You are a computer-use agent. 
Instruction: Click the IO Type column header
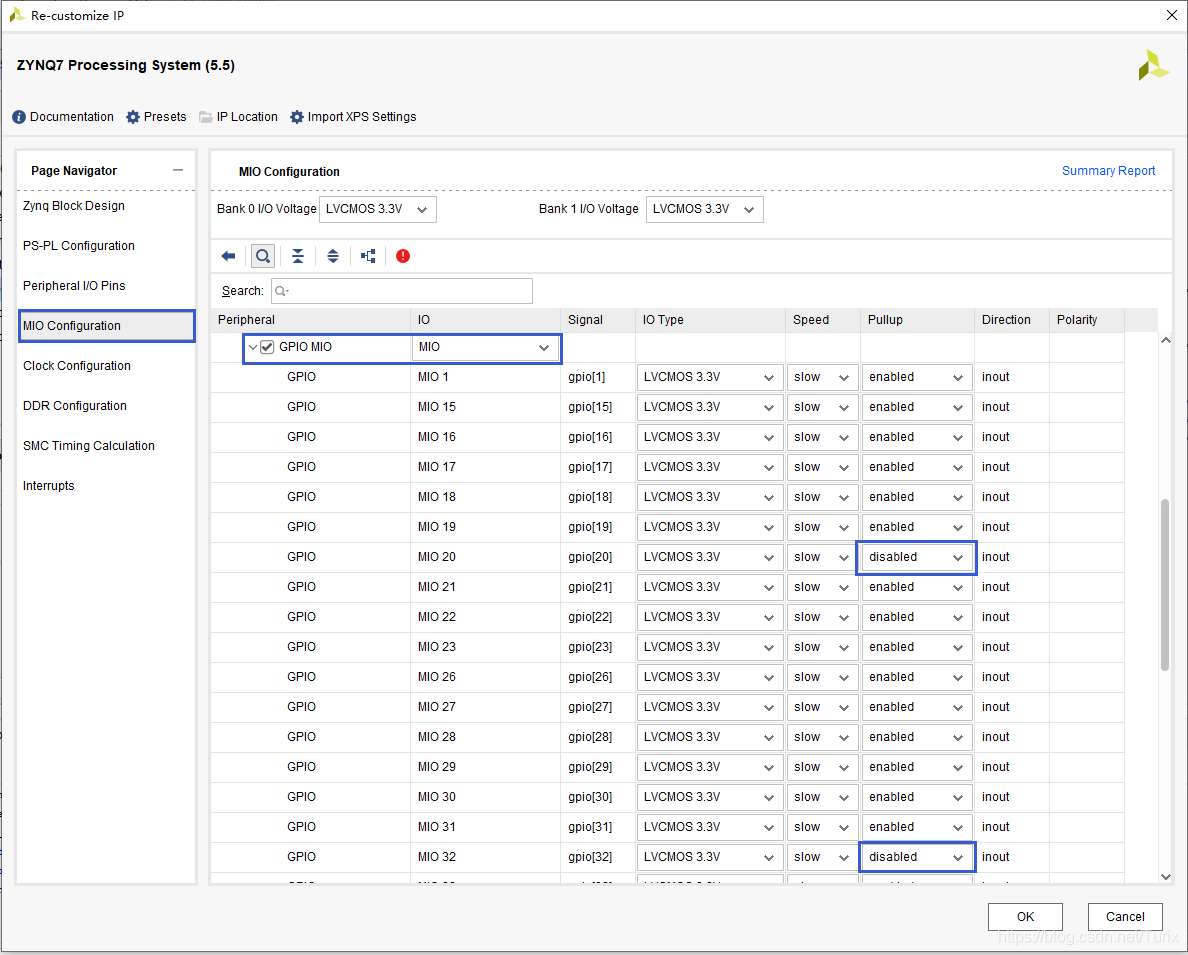710,320
